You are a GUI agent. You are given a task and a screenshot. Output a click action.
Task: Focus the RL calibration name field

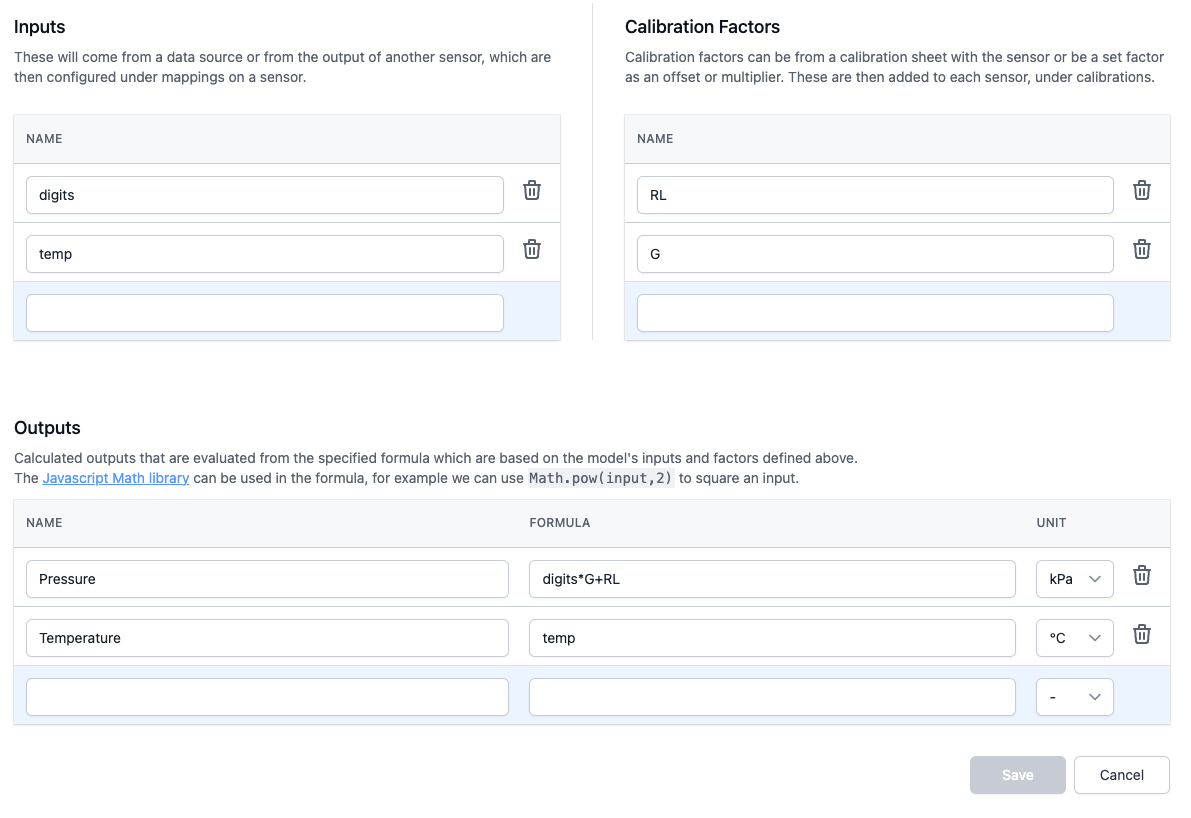click(x=875, y=195)
